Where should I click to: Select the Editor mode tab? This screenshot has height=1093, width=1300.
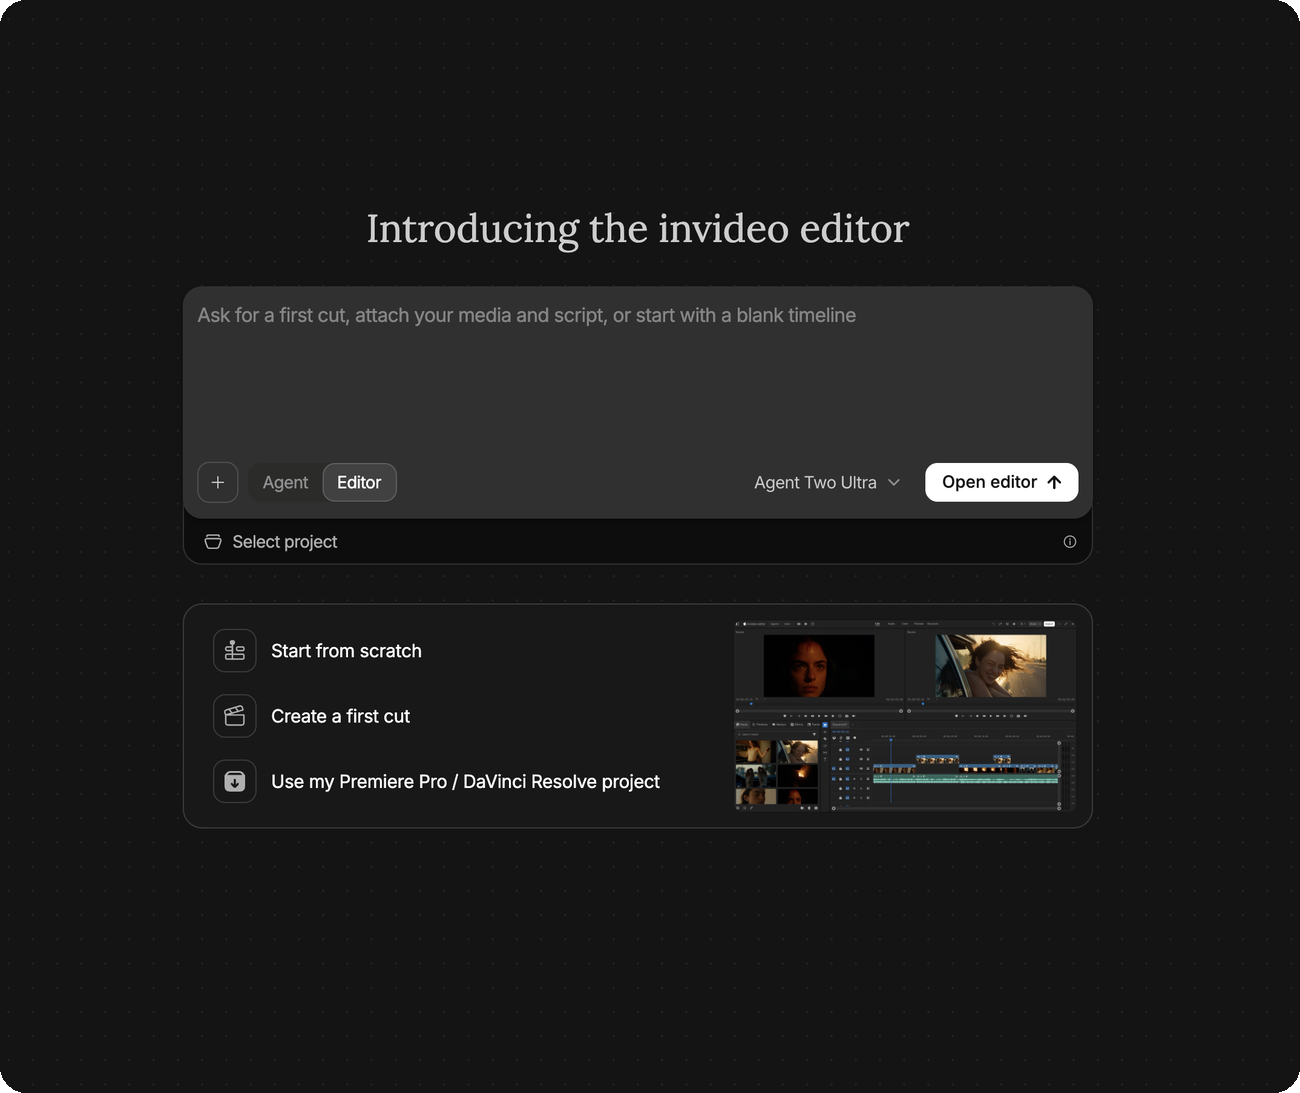click(359, 482)
